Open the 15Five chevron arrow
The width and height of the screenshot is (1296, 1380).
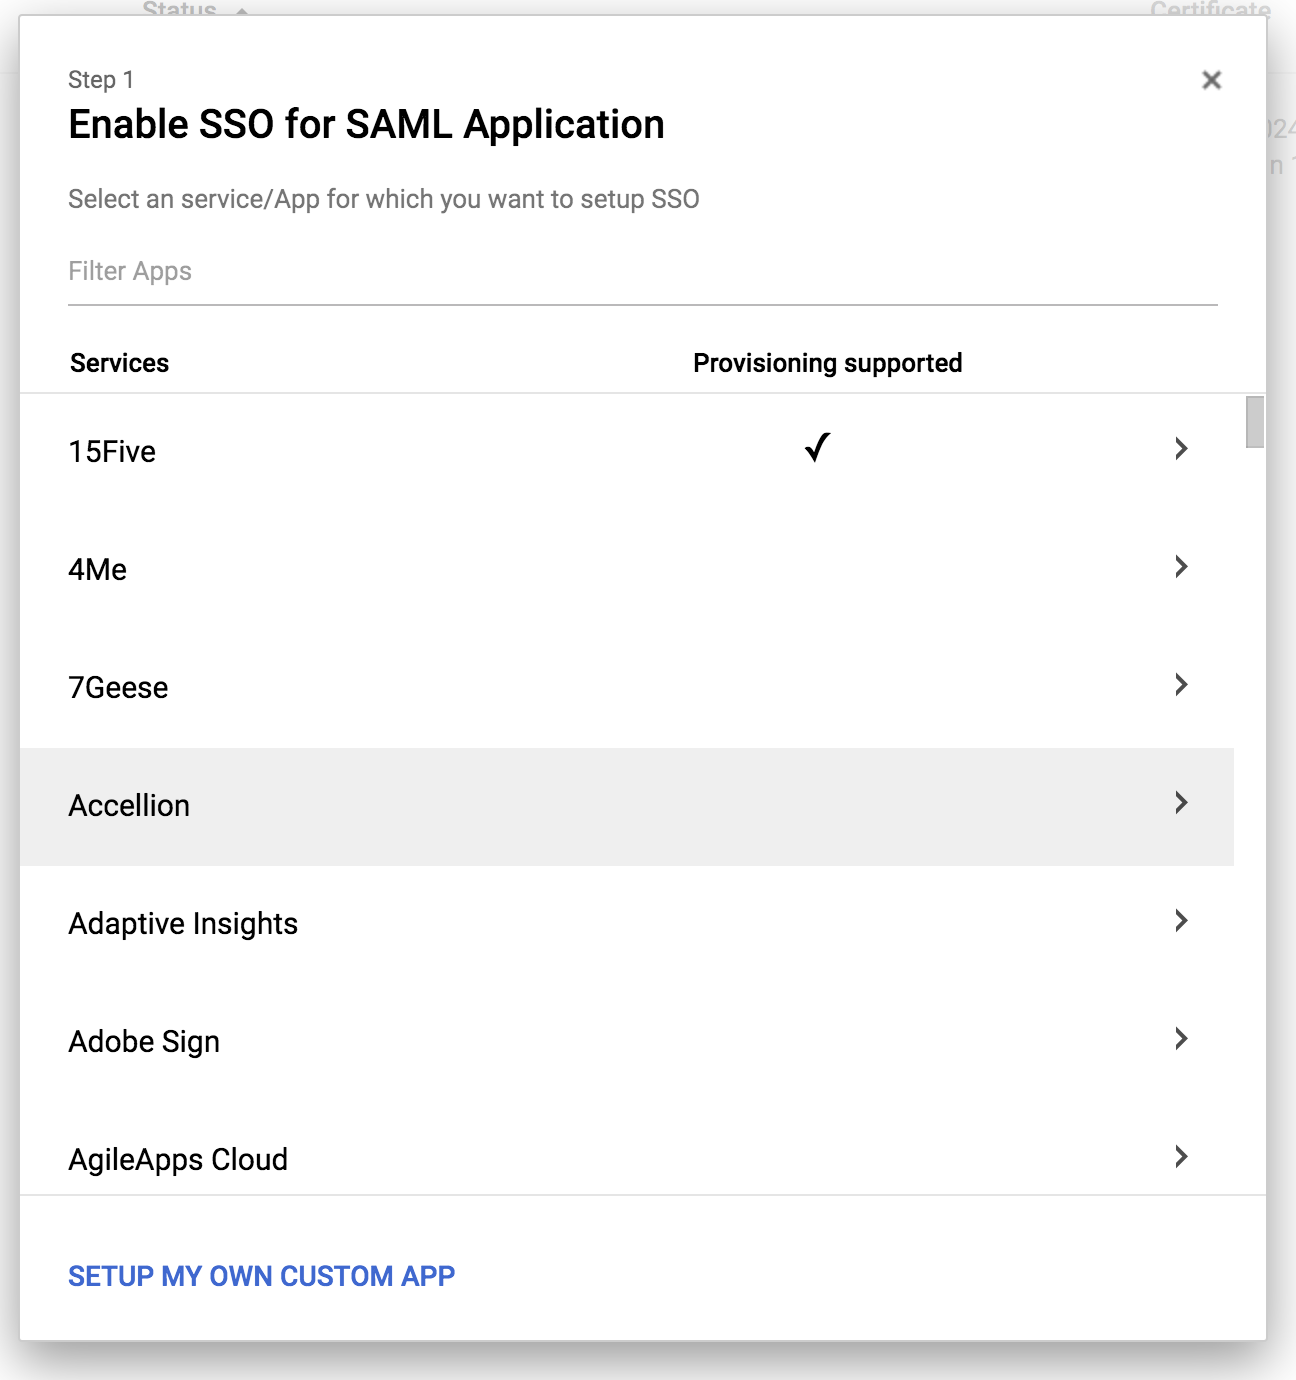coord(1181,449)
